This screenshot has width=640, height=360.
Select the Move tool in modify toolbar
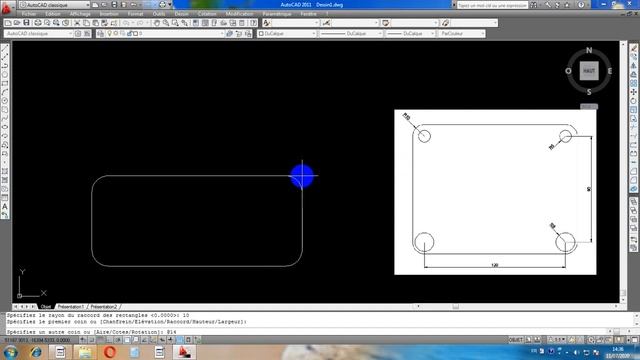[x=633, y=92]
